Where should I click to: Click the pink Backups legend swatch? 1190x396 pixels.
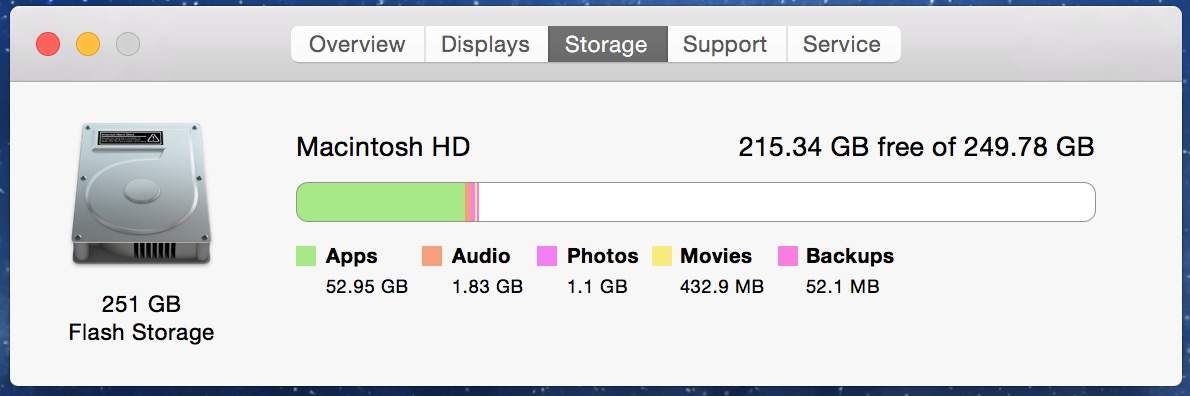[789, 256]
